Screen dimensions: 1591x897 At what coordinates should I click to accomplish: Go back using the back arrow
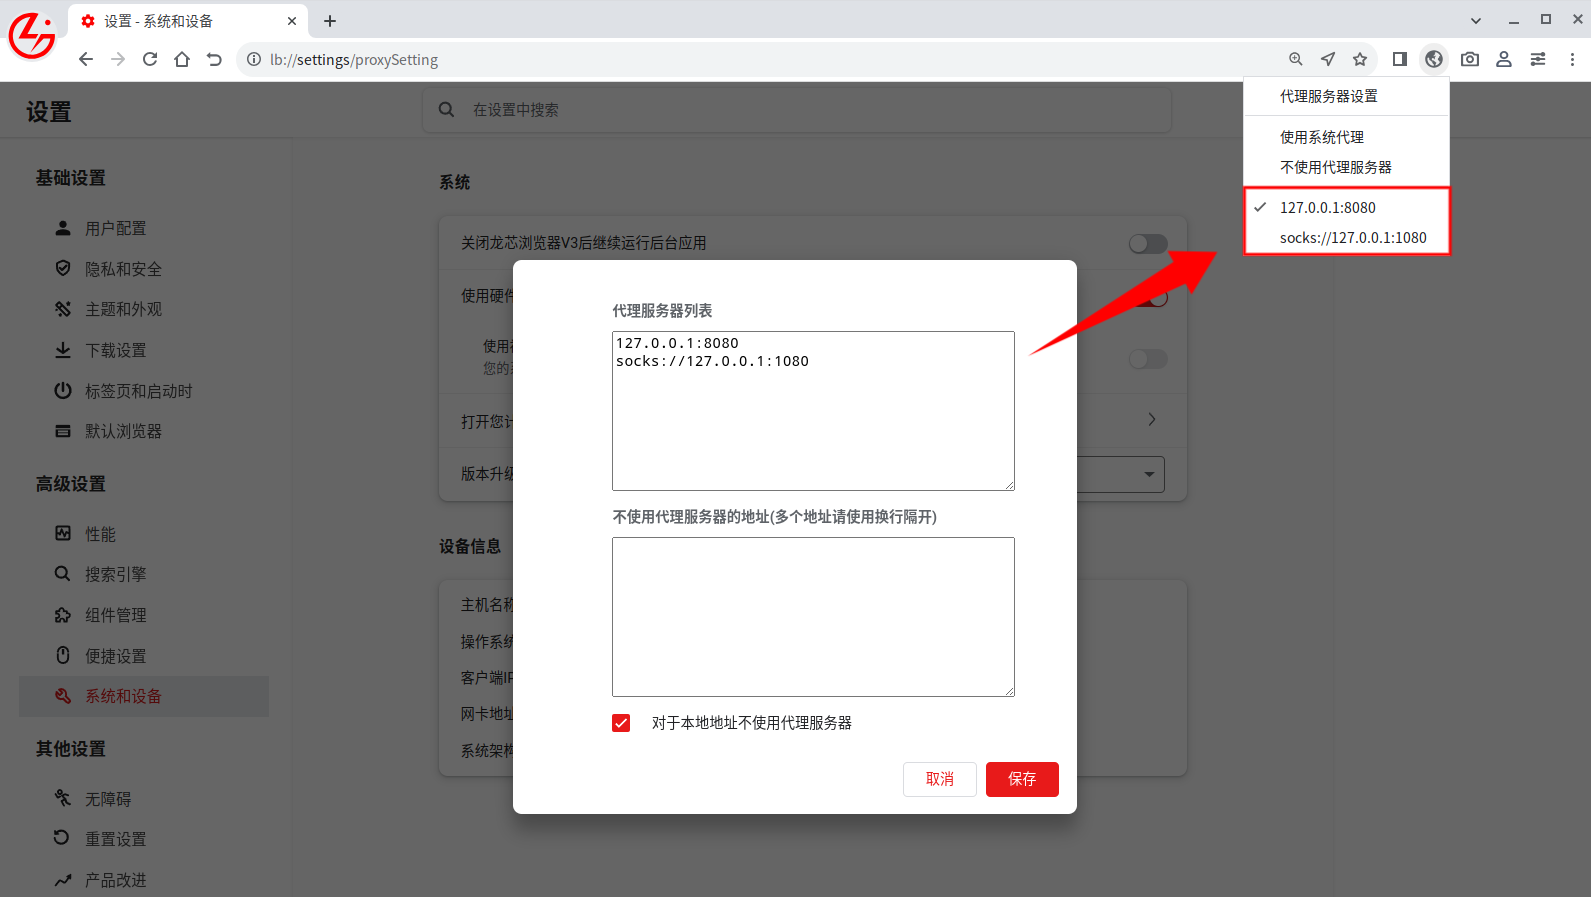pos(86,59)
